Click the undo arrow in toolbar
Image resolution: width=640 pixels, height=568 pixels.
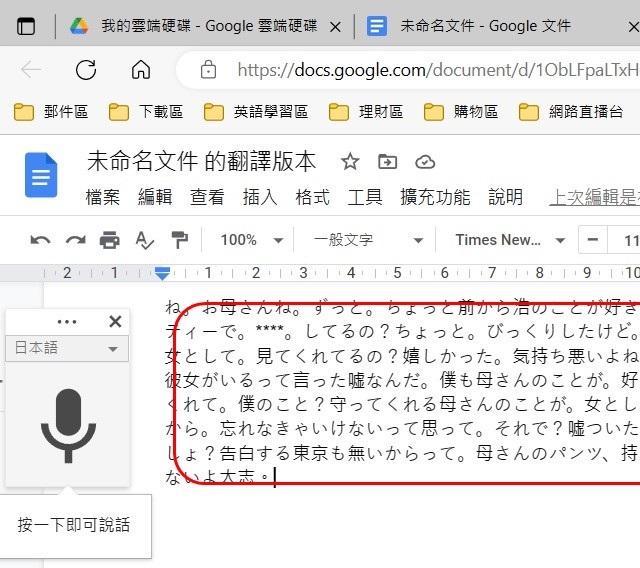point(40,240)
